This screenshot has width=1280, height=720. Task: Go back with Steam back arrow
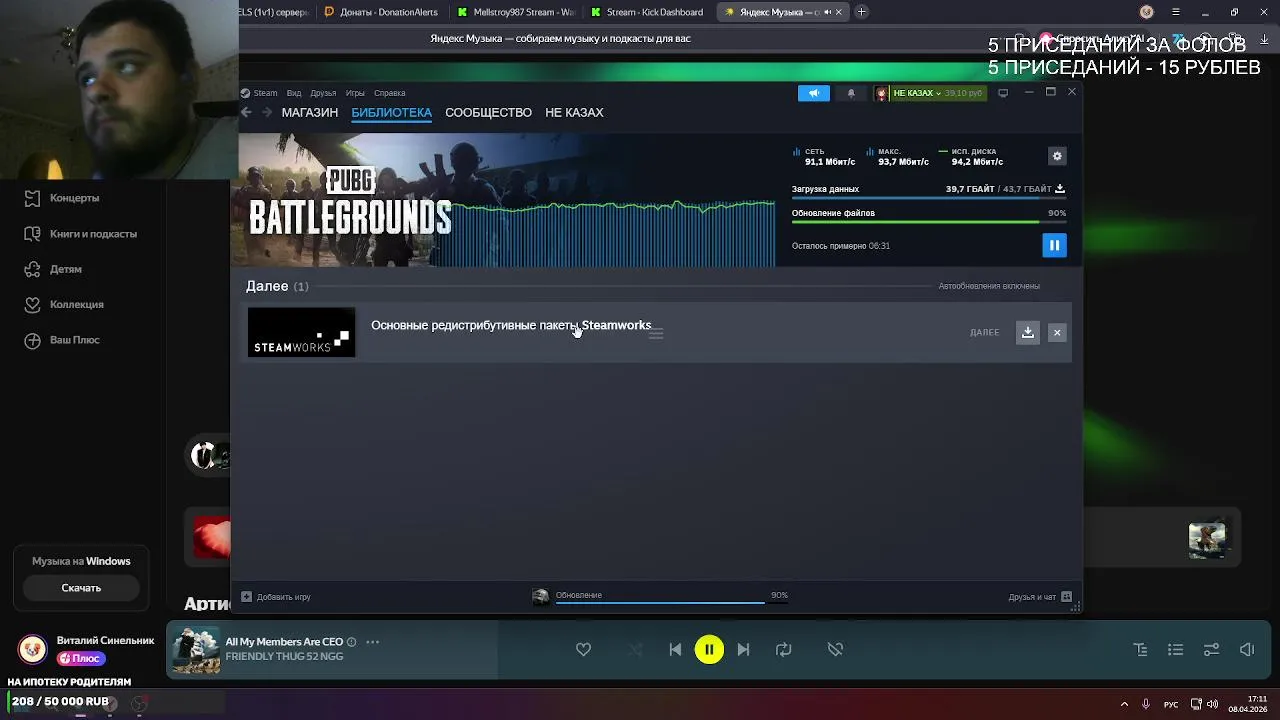246,112
